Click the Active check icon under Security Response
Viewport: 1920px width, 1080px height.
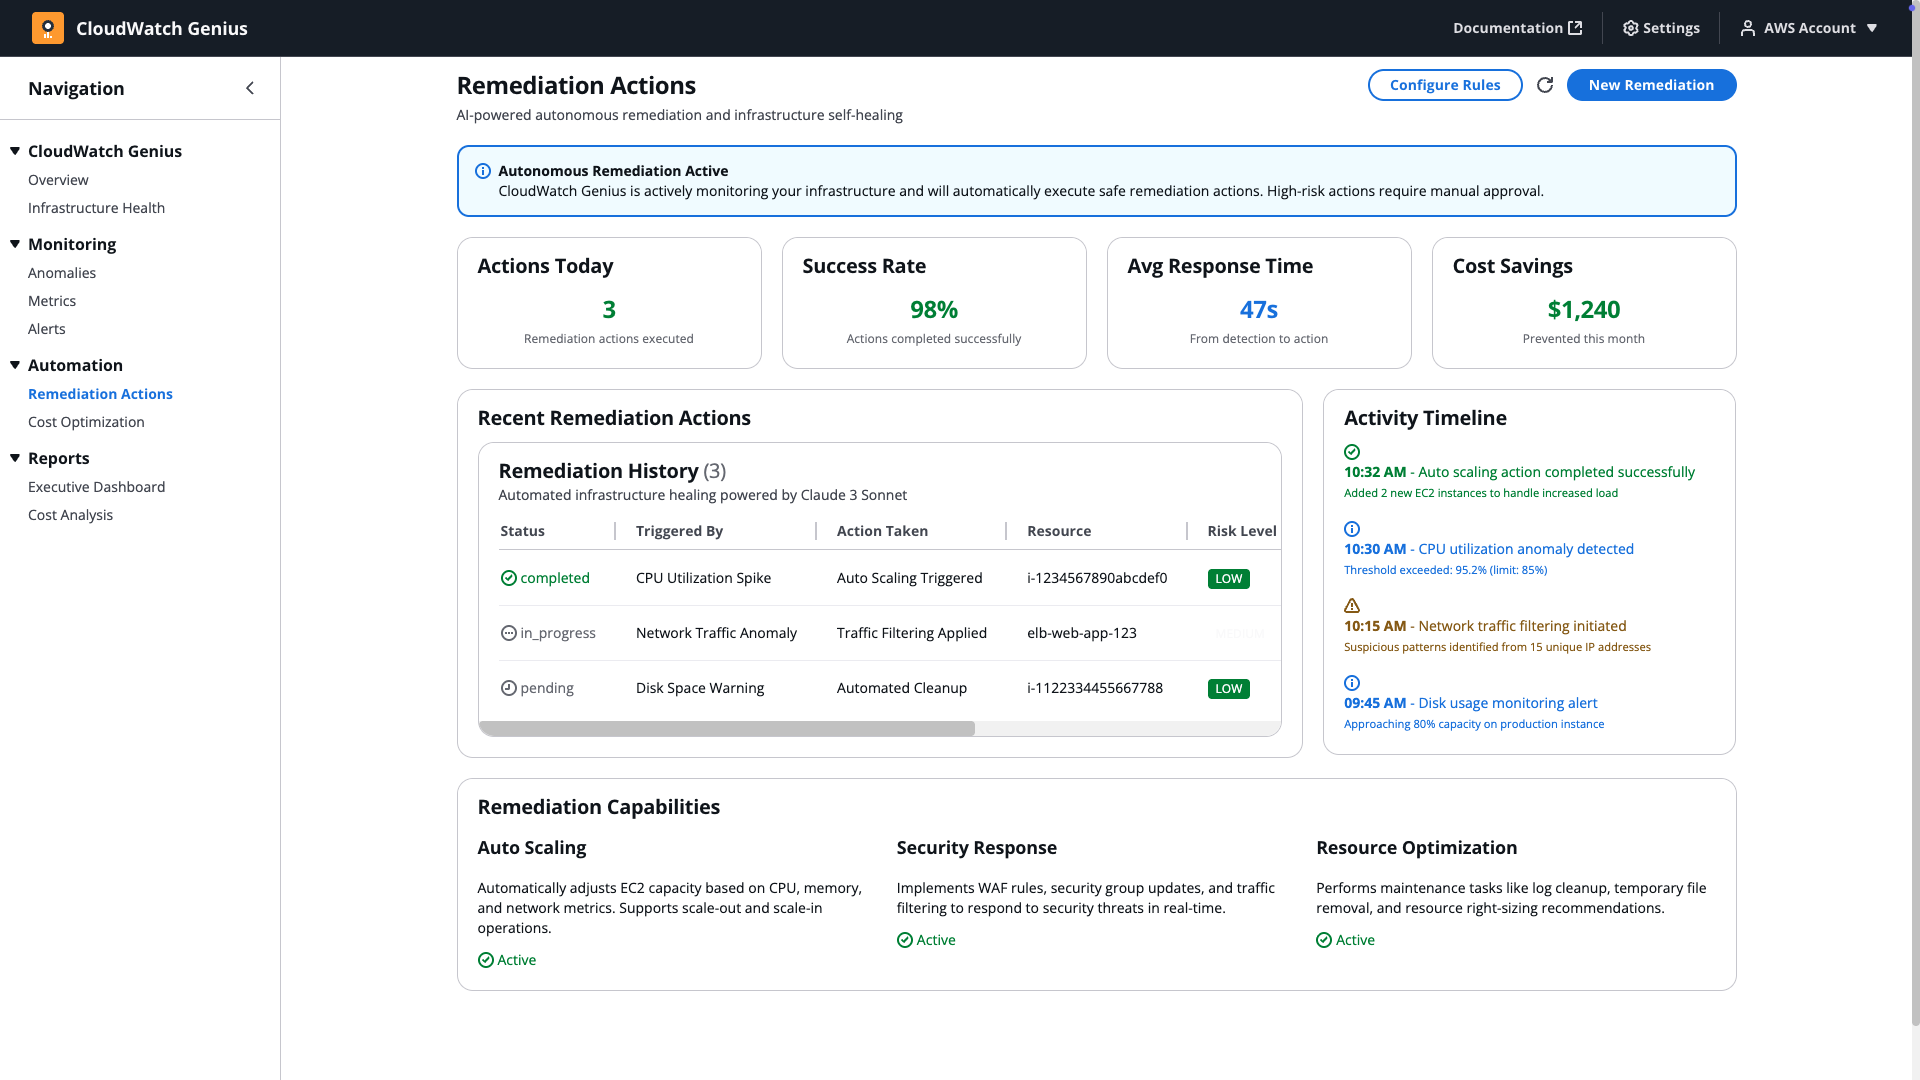coord(905,940)
